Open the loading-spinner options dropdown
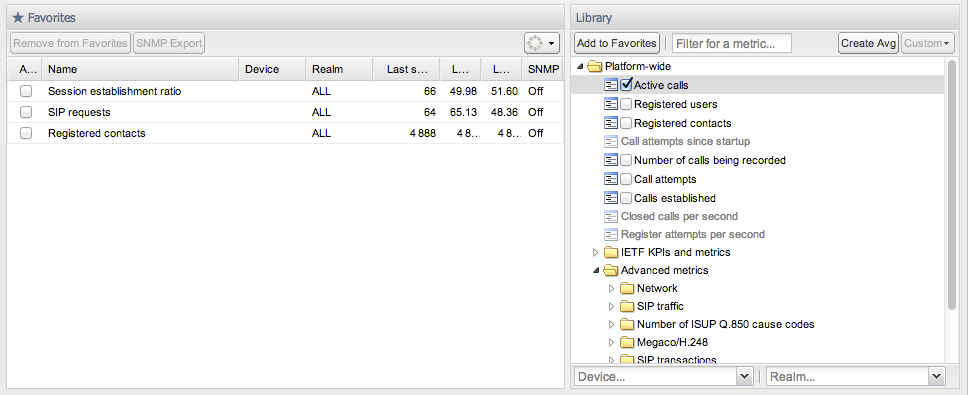This screenshot has width=968, height=395. pyautogui.click(x=542, y=43)
